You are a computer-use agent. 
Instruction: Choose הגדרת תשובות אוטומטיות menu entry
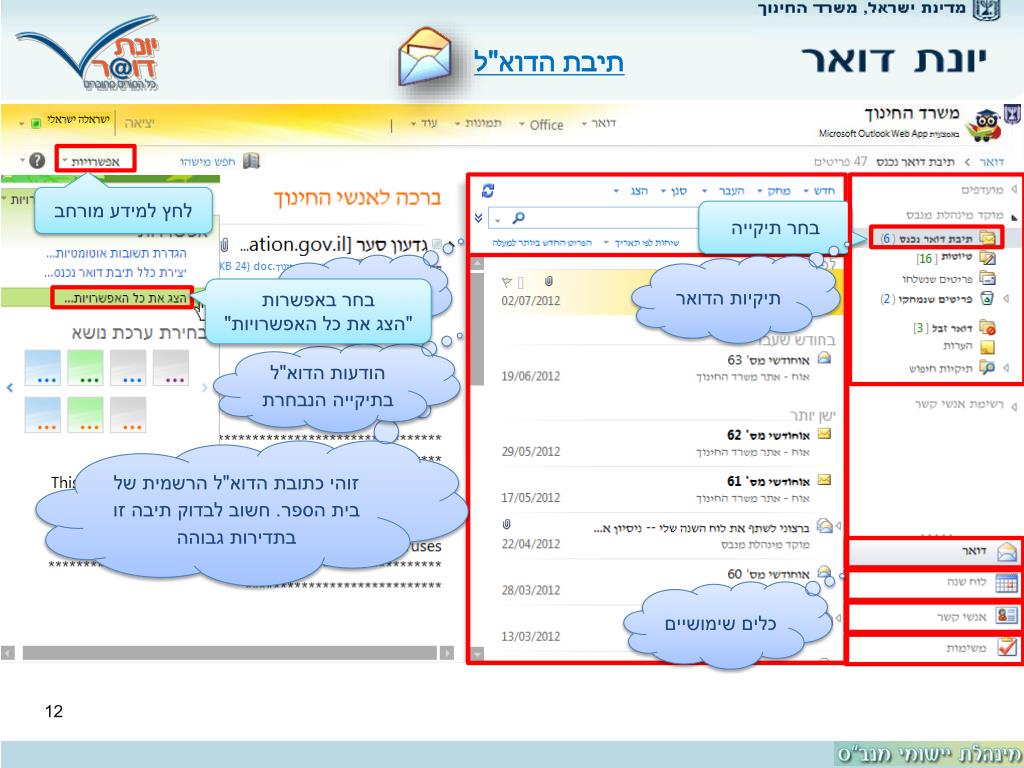116,253
